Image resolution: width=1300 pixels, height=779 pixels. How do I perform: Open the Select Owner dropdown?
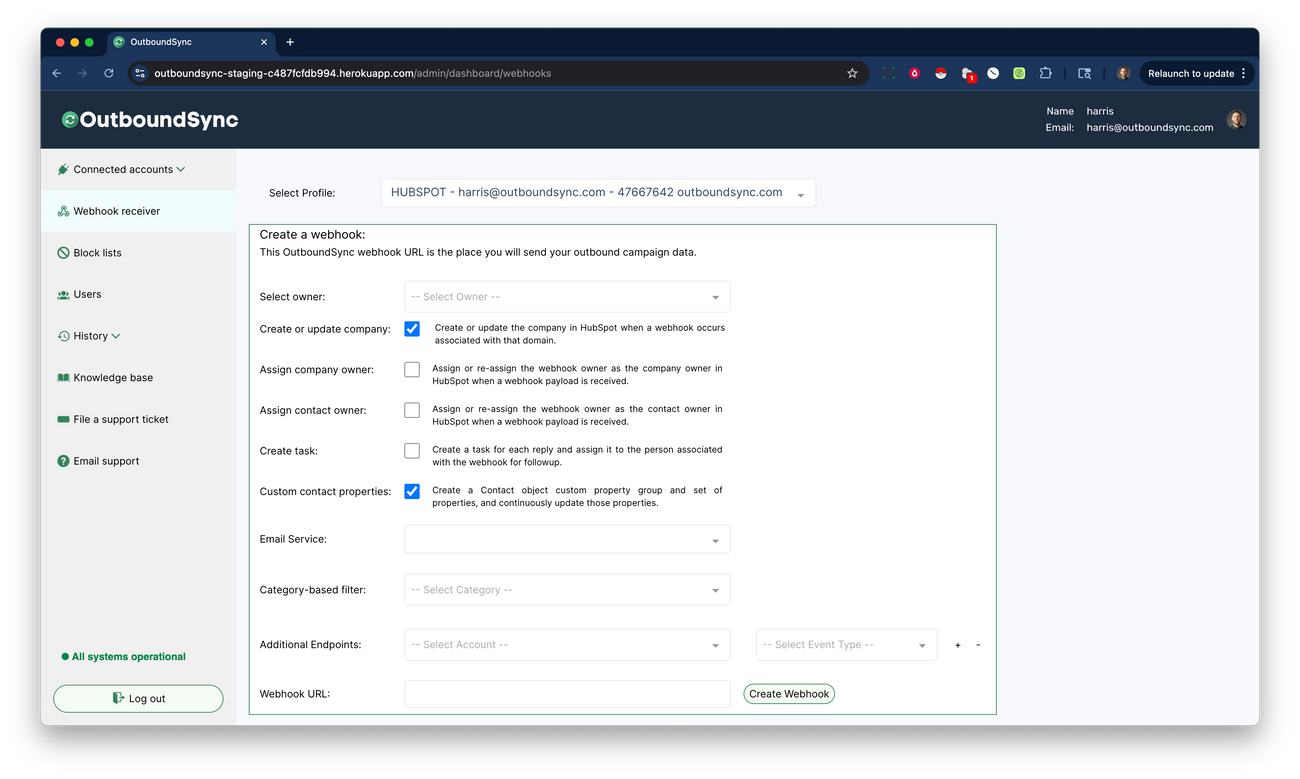click(x=566, y=296)
